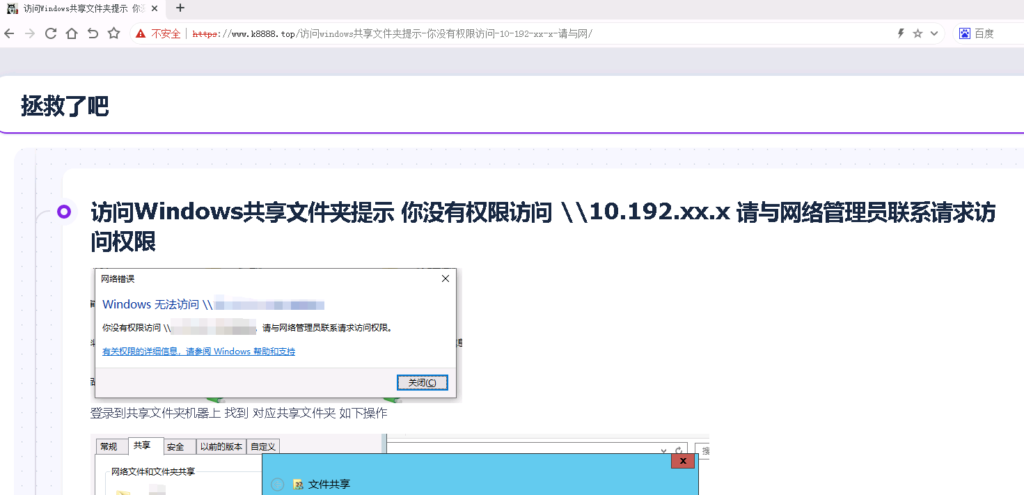Click the 网络文件和文件夹共享 group label

pos(153,471)
